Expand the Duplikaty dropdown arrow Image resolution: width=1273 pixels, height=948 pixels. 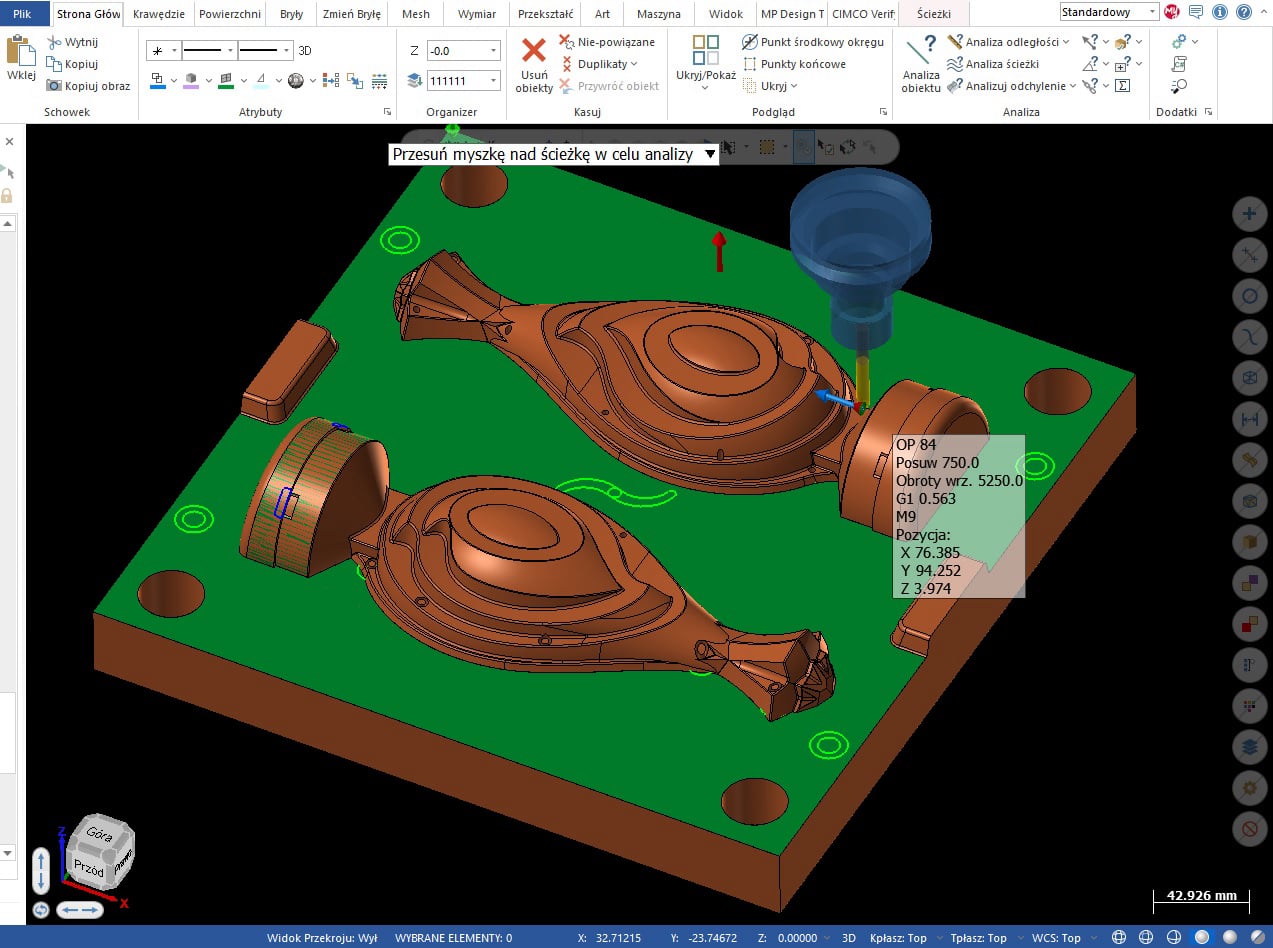[x=634, y=64]
